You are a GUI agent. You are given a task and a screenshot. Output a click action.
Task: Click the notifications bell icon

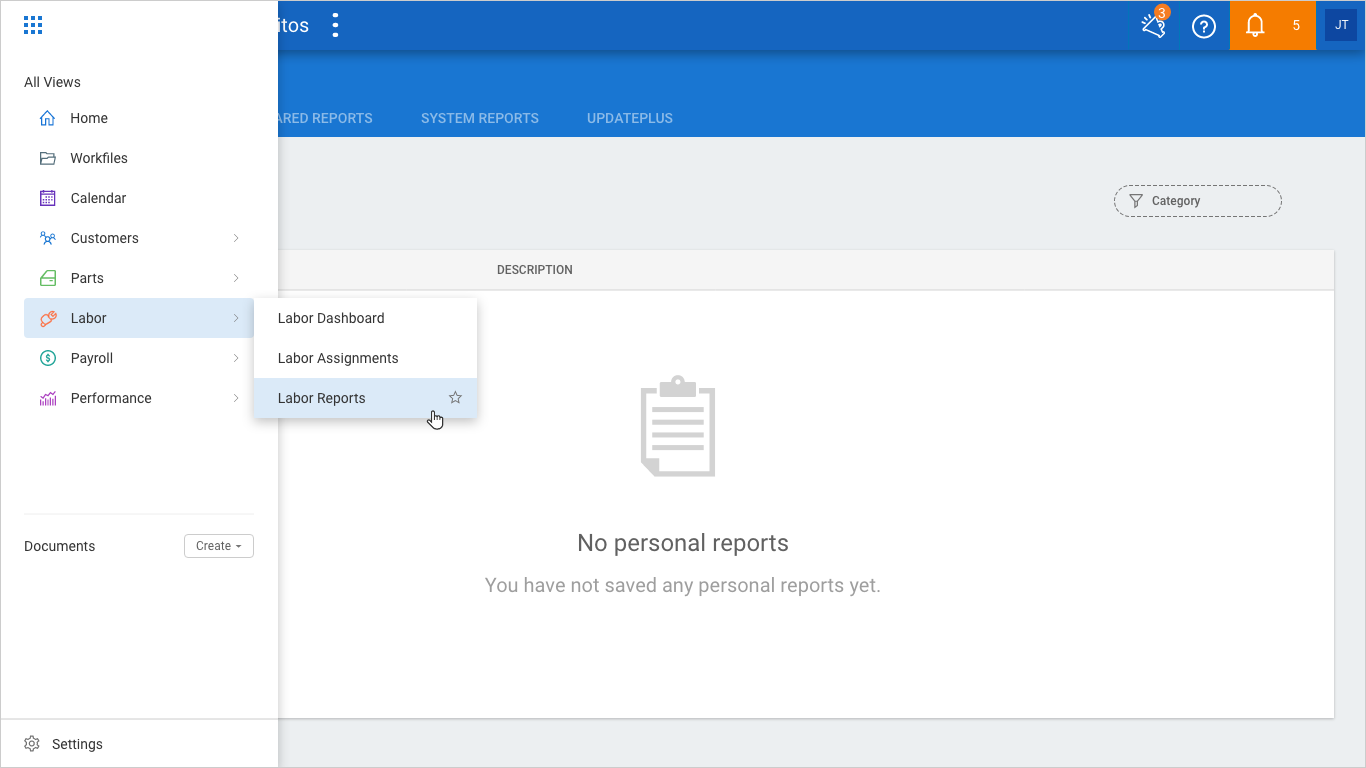(x=1255, y=26)
